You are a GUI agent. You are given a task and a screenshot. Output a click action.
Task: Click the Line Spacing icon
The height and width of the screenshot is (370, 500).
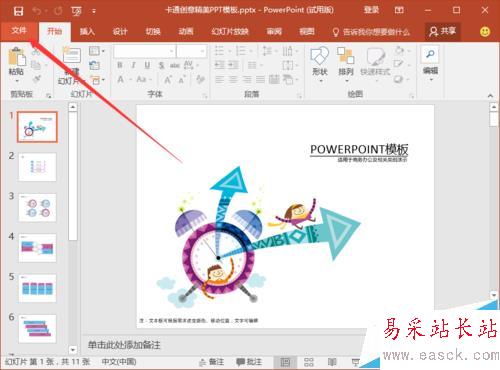tap(267, 51)
